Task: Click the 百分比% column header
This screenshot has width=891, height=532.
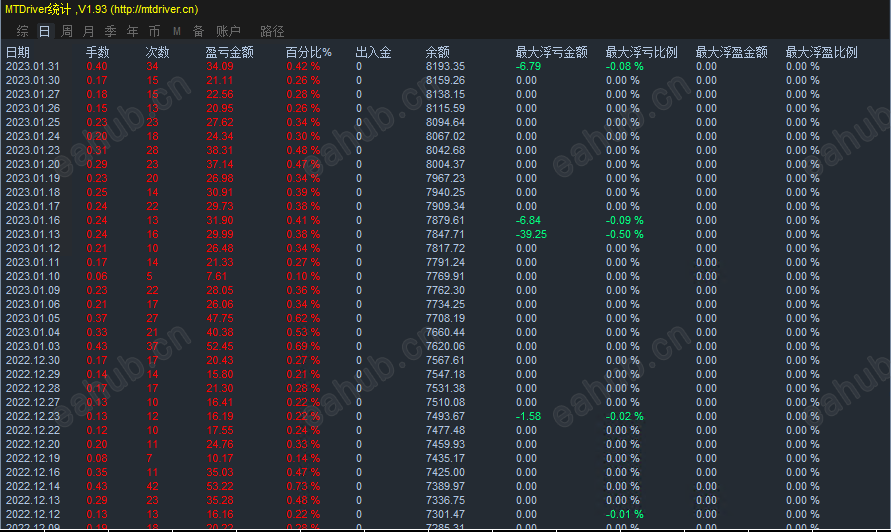Action: pos(309,52)
